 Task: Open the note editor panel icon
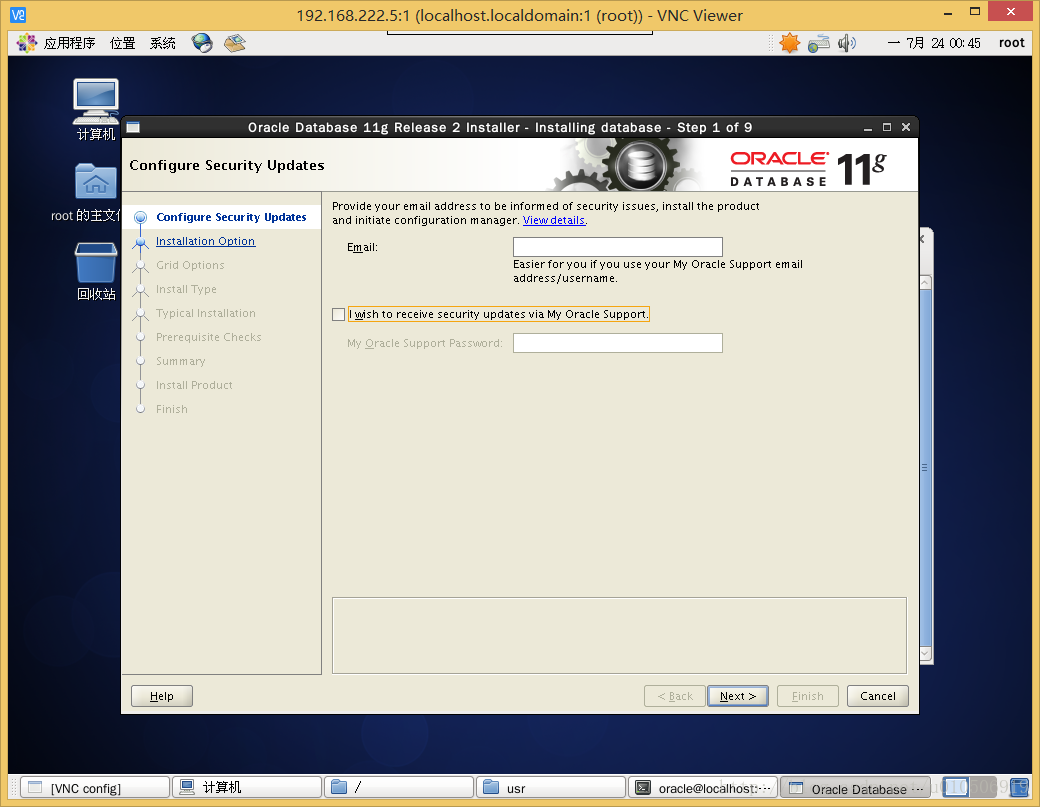235,43
